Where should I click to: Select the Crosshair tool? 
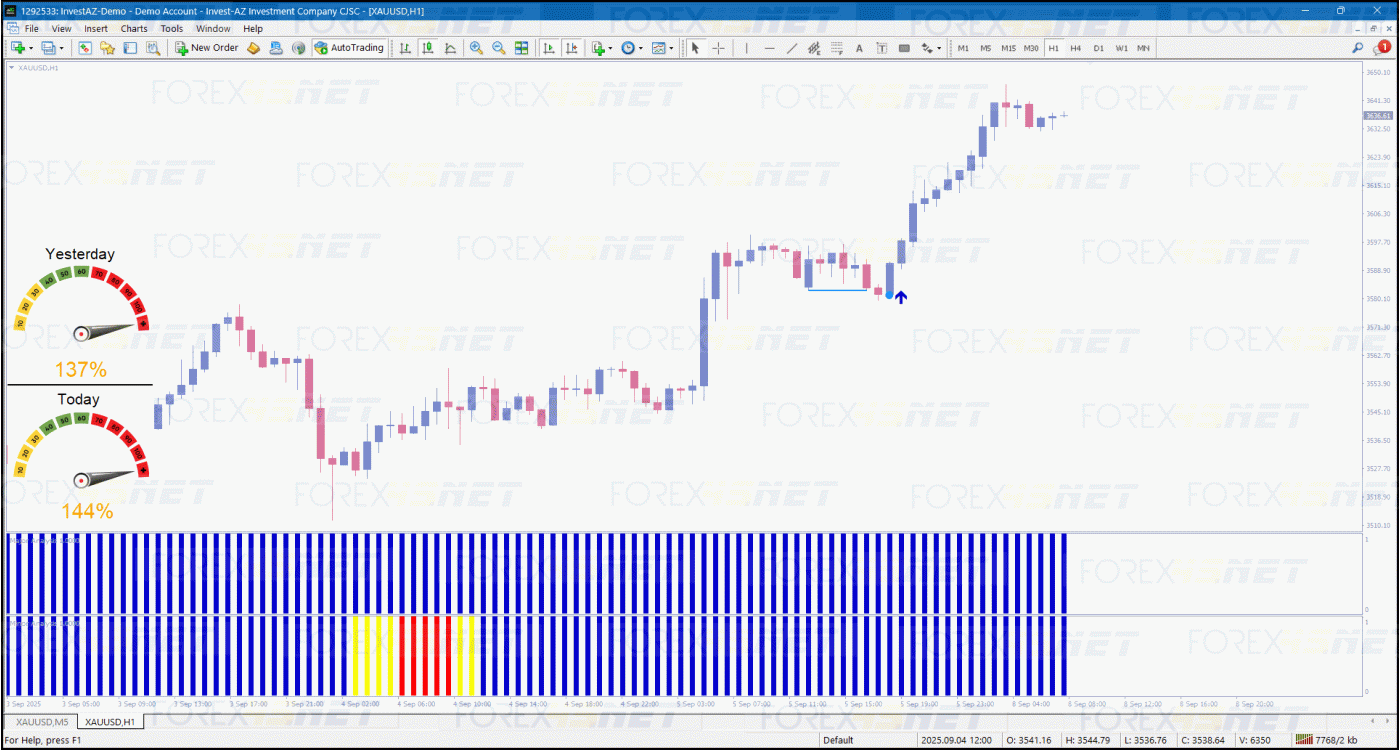click(x=718, y=48)
